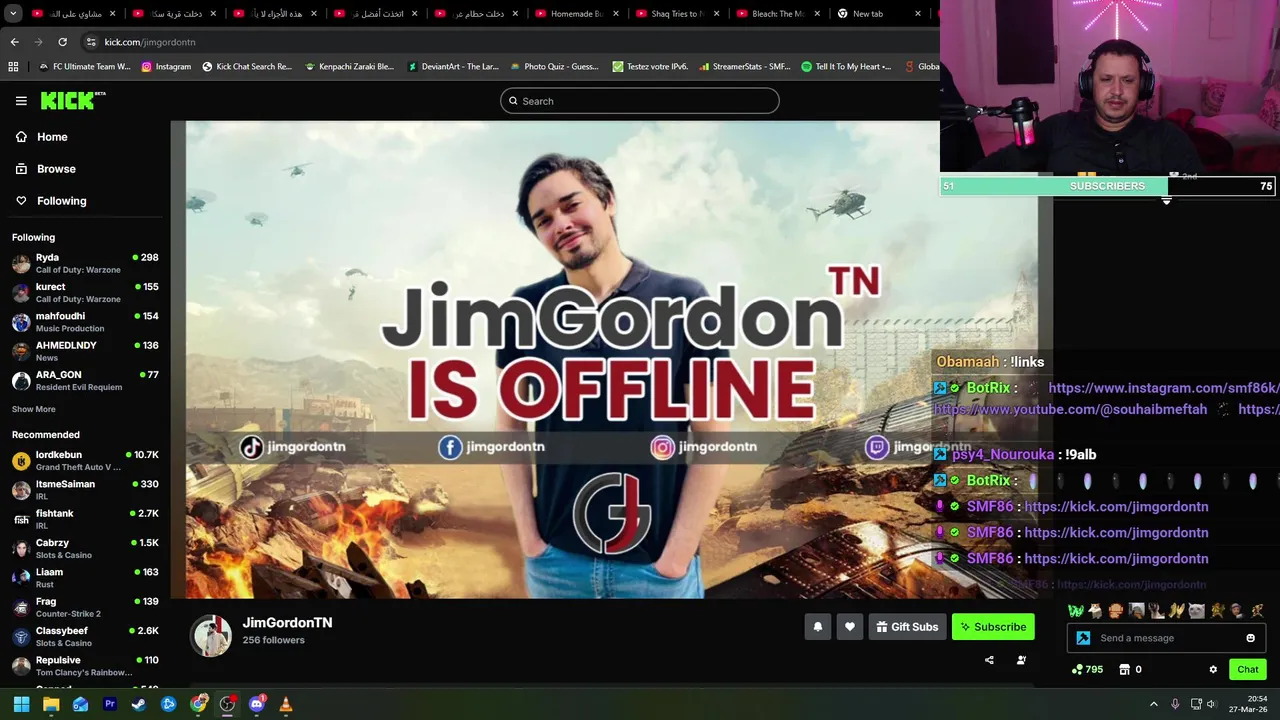Open AHMEDLNDY channel in Following list
Image resolution: width=1280 pixels, height=720 pixels.
click(84, 351)
